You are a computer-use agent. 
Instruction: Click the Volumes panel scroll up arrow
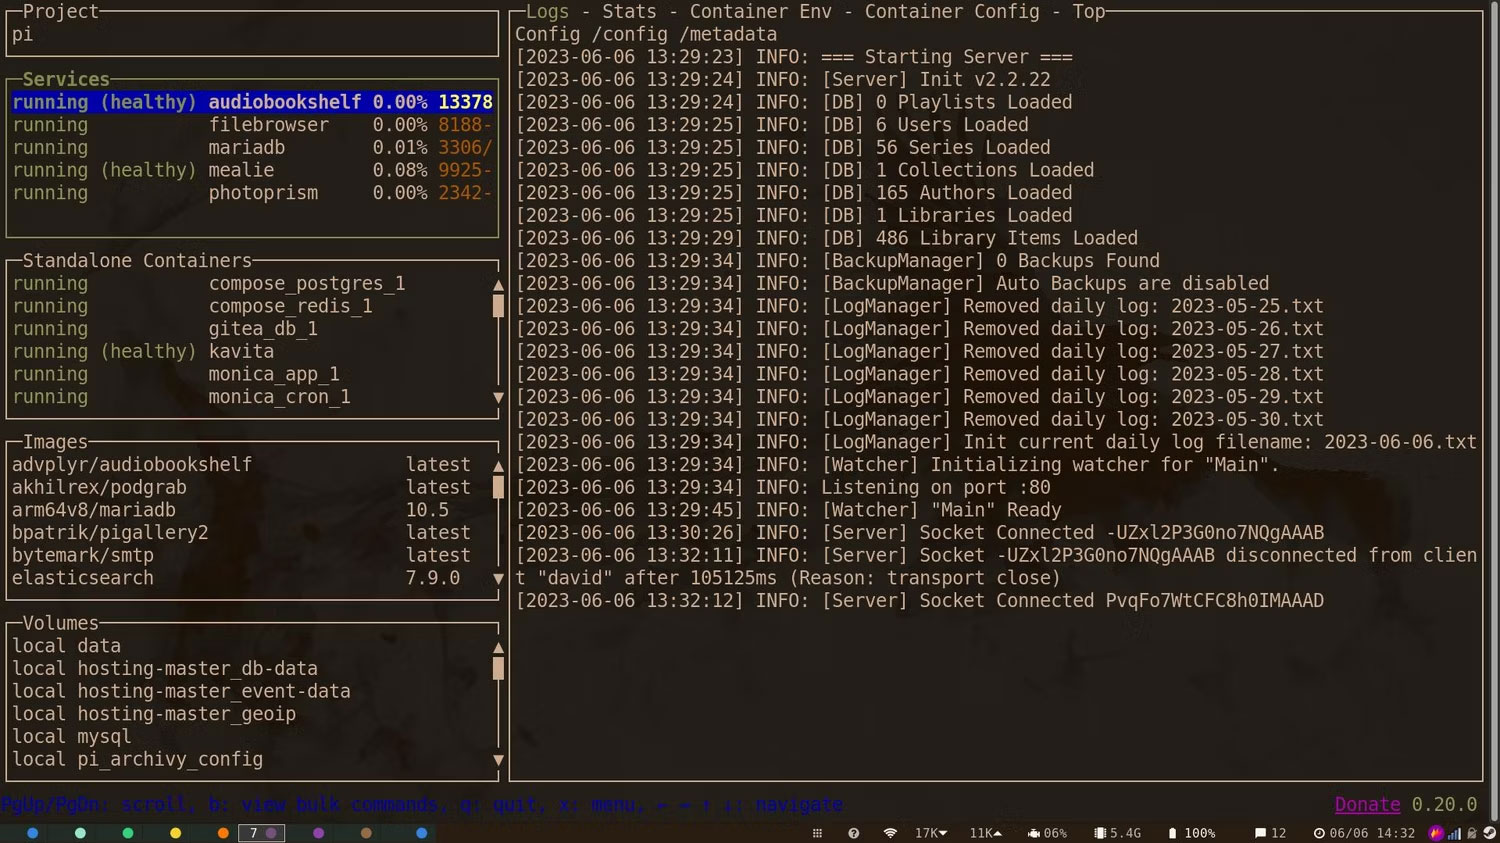tap(498, 647)
